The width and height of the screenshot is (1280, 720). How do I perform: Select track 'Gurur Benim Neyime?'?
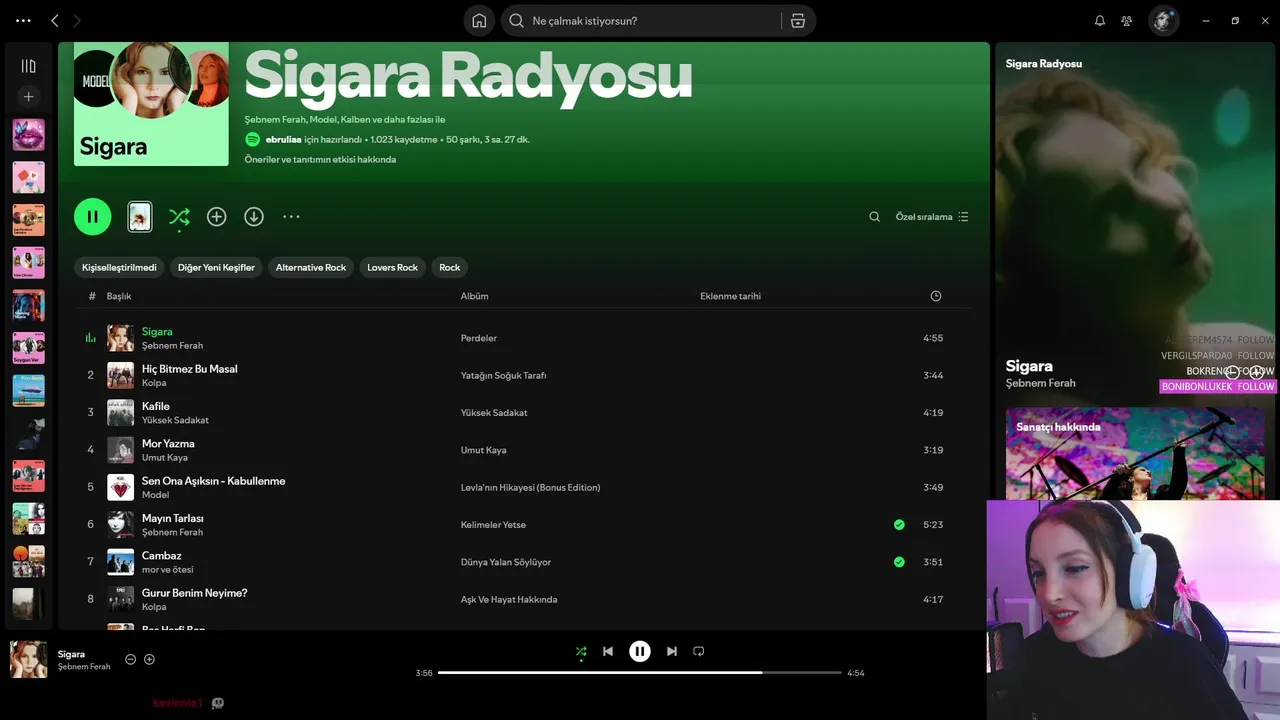pos(195,593)
